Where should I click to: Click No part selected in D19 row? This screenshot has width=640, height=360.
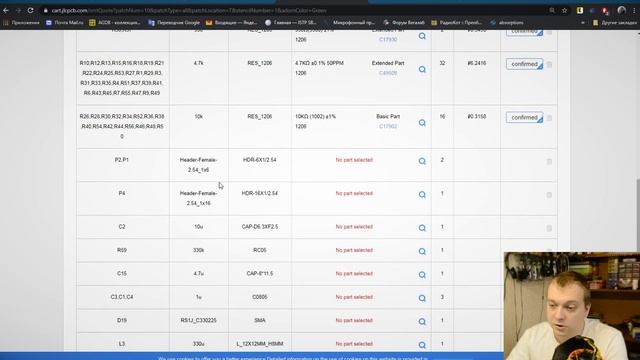point(354,320)
